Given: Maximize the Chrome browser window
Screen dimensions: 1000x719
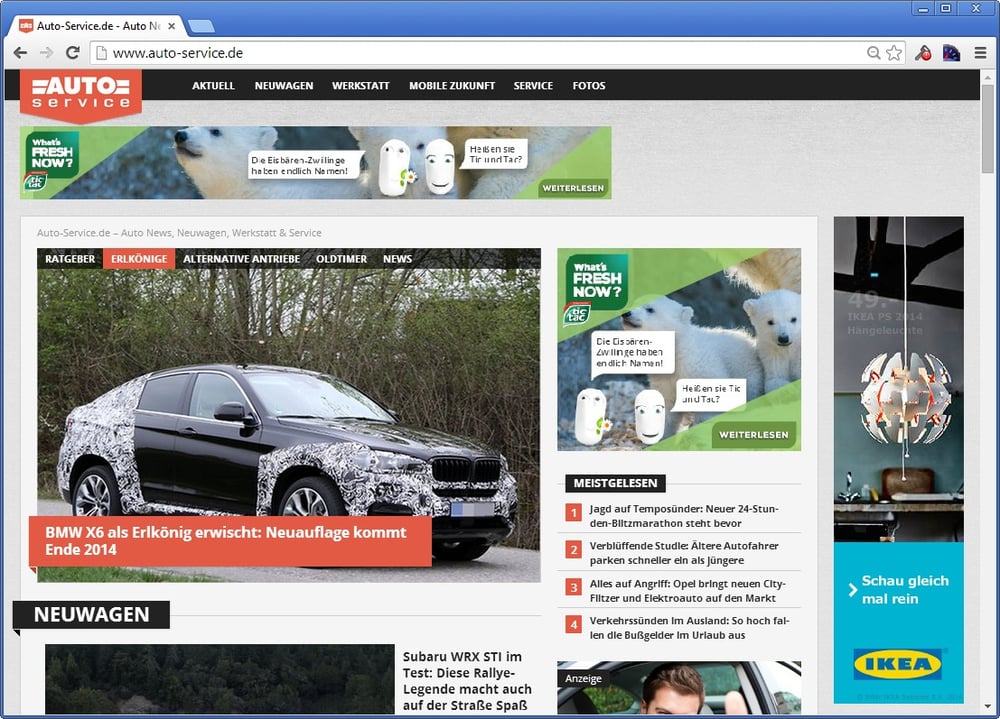Looking at the screenshot, I should (946, 8).
